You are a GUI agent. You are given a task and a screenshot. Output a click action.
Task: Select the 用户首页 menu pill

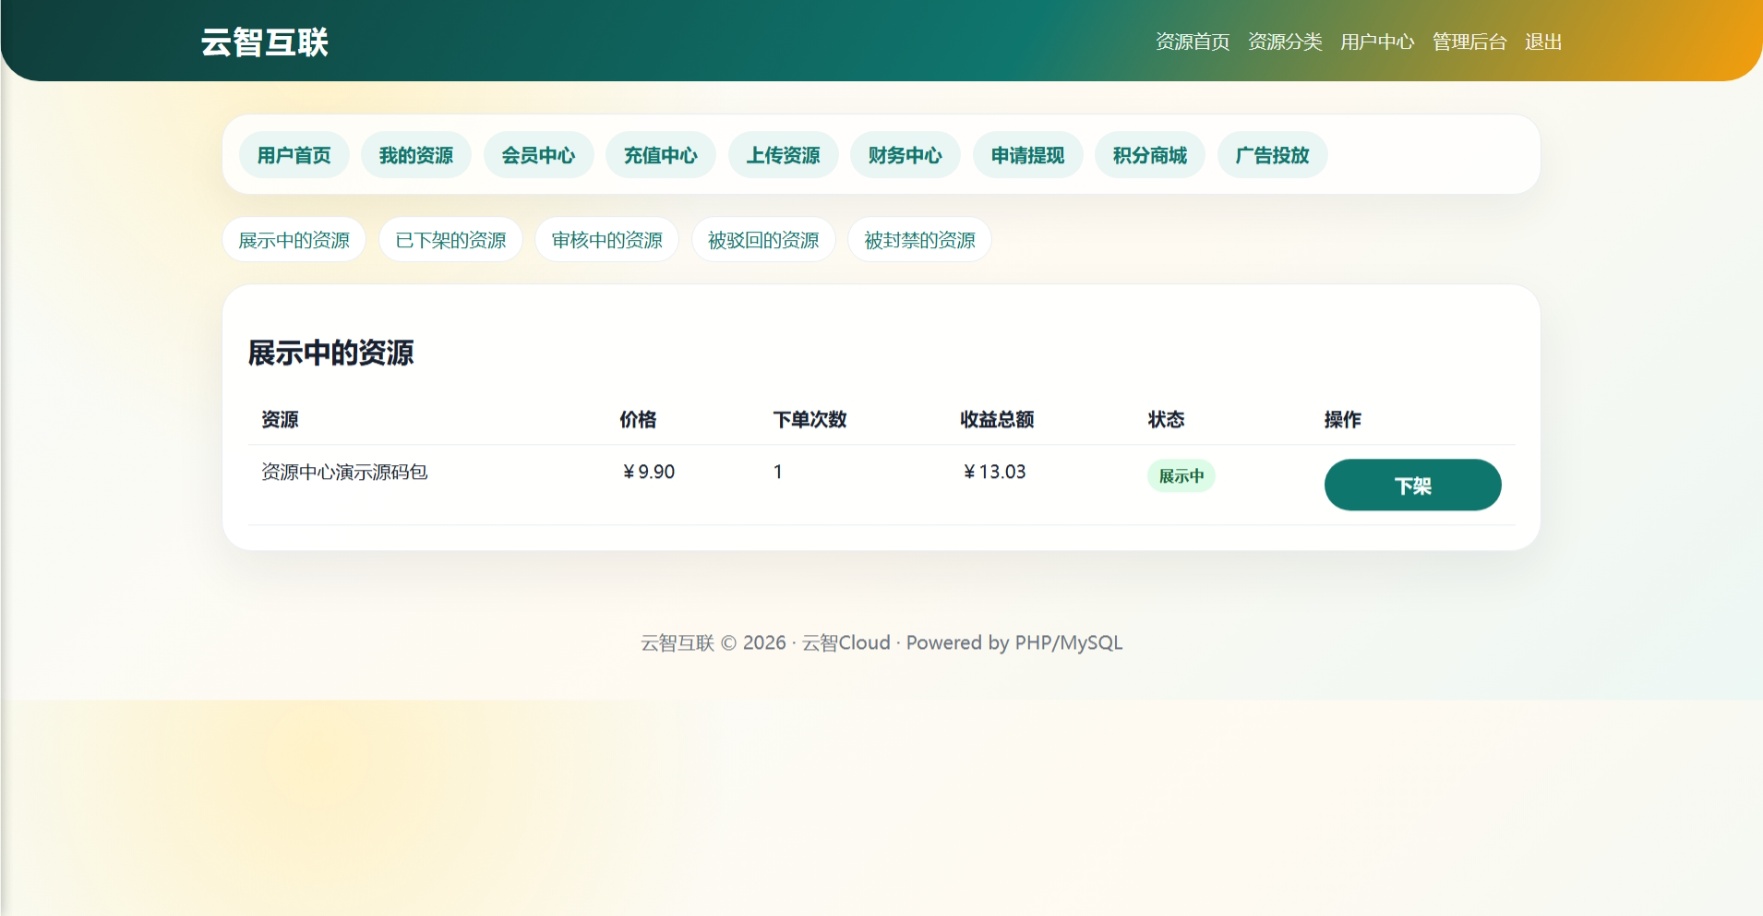click(x=294, y=155)
